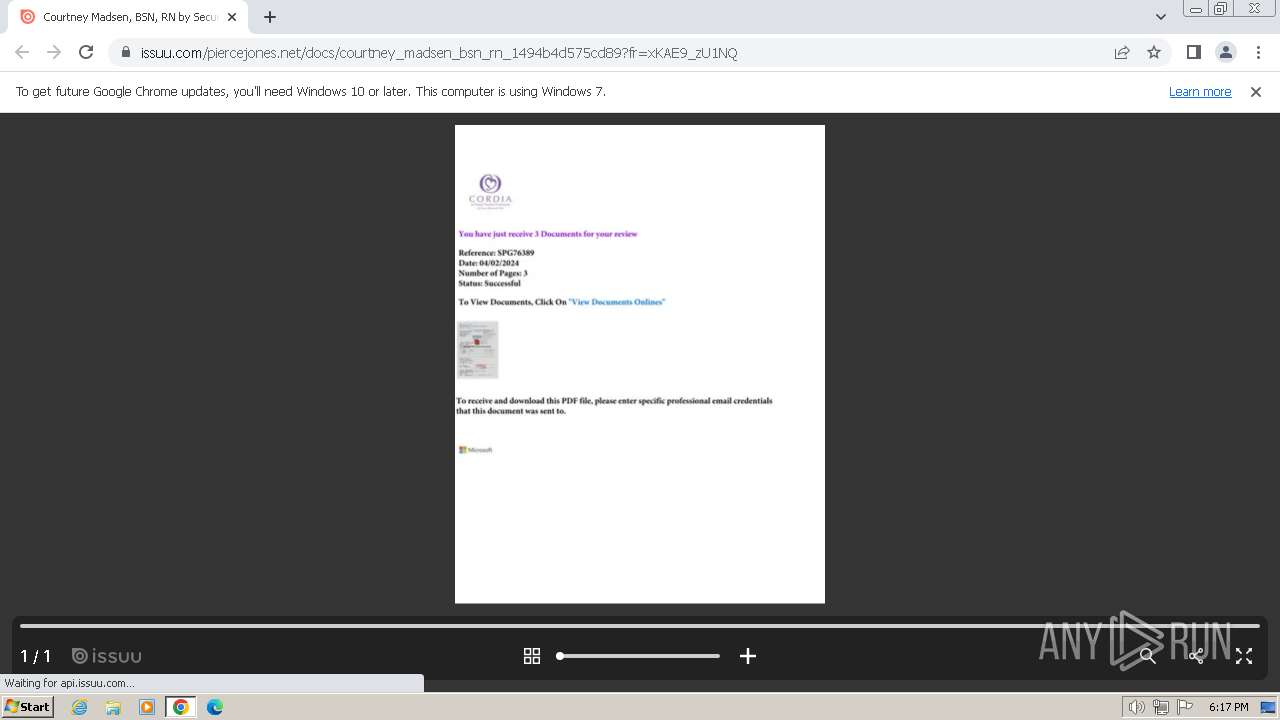This screenshot has height=720, width=1280.
Task: Click Chrome icon in taskbar
Action: [x=181, y=707]
